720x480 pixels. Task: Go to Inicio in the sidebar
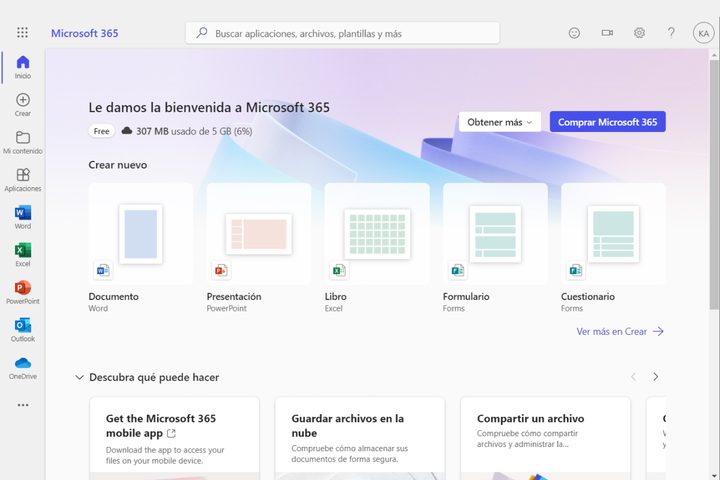[x=22, y=67]
